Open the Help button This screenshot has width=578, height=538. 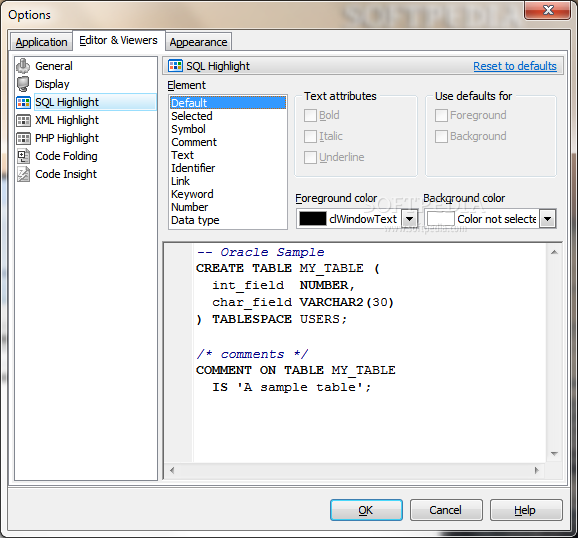point(526,510)
